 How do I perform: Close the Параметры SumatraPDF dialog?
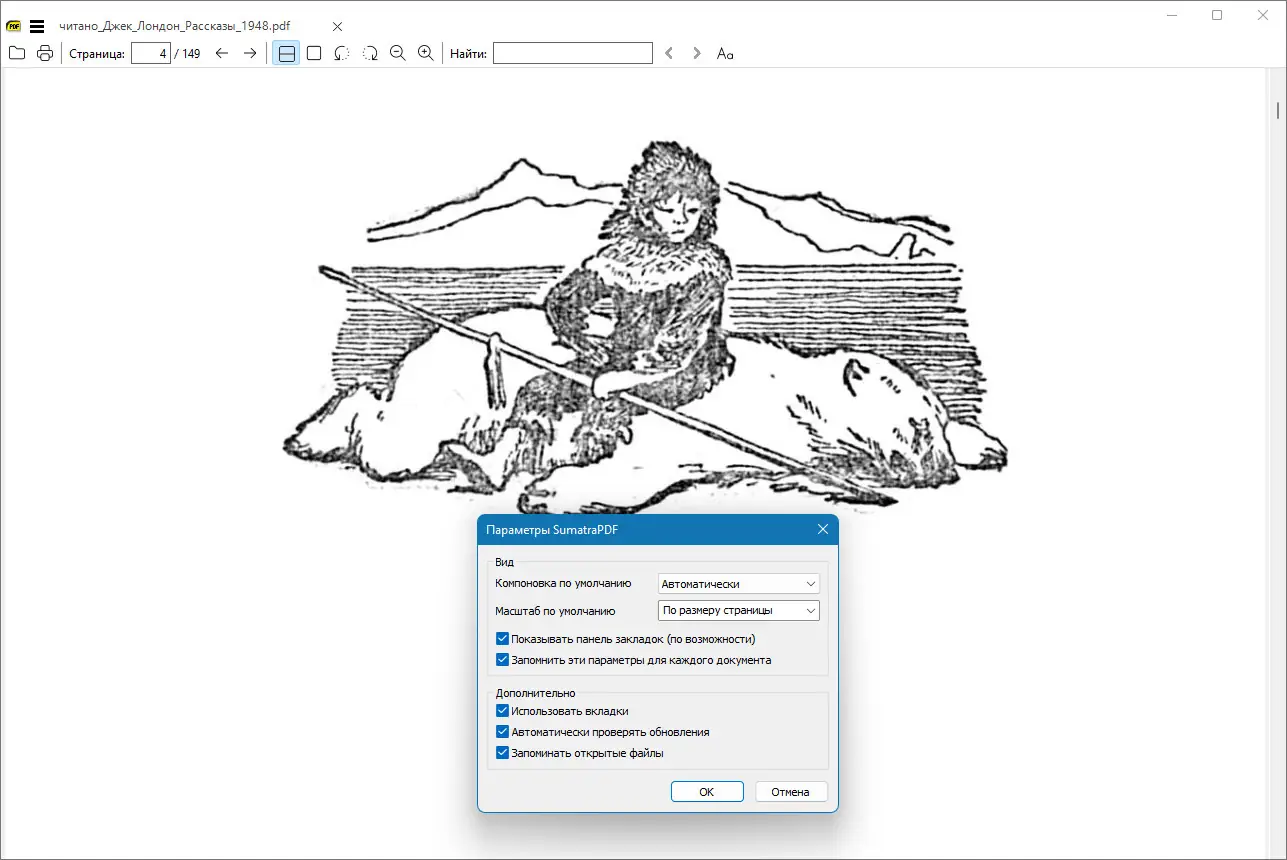click(x=823, y=530)
